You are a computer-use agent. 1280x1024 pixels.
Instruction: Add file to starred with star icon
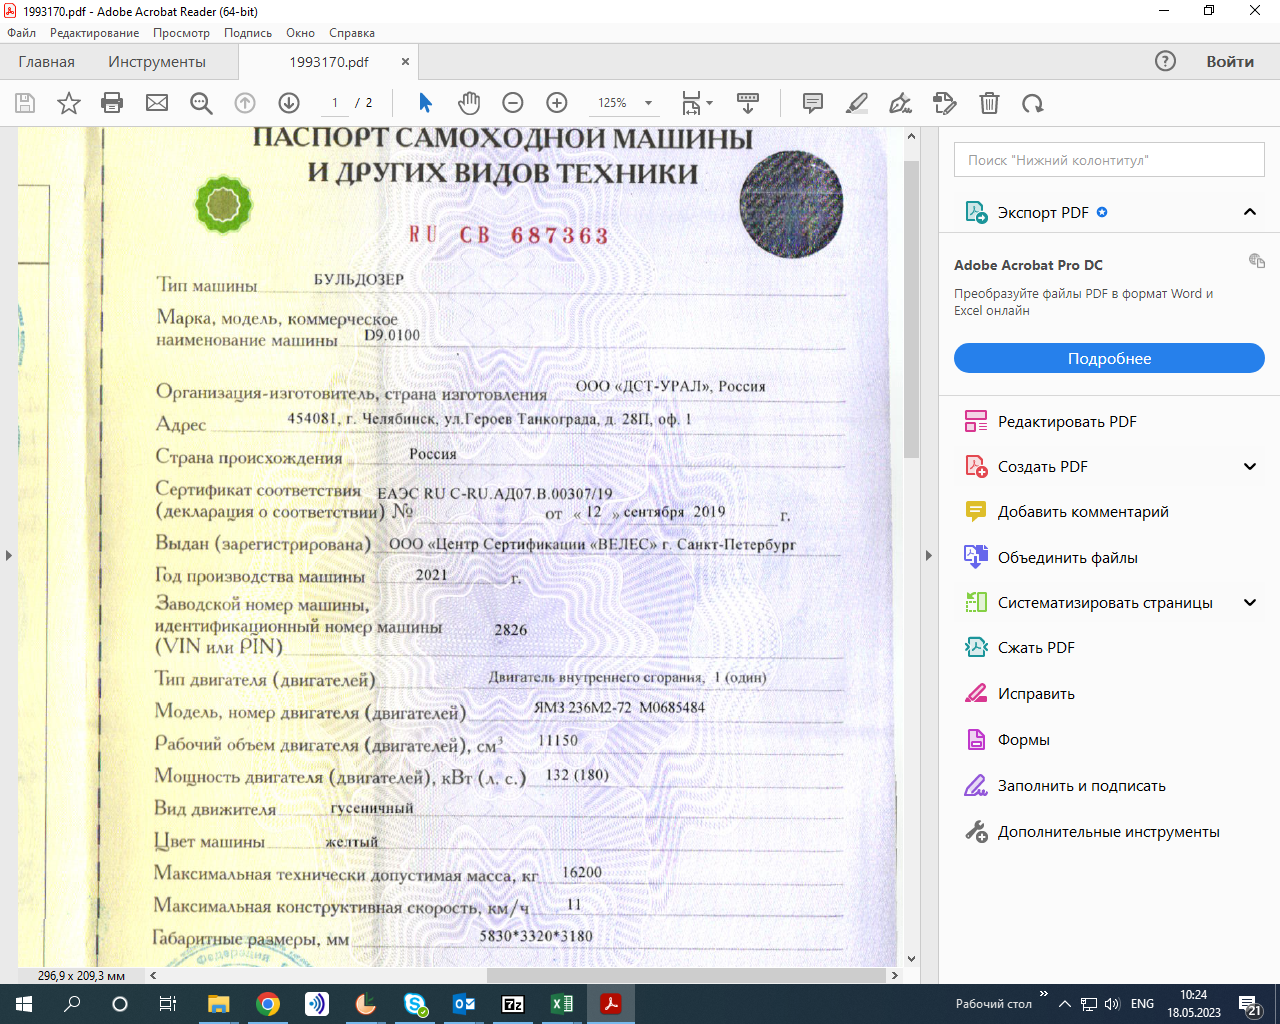point(68,103)
